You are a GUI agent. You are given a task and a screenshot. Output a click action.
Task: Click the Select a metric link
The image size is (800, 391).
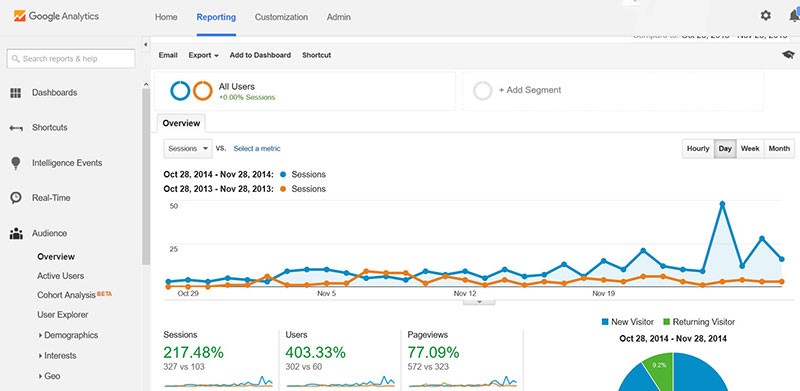coord(257,149)
